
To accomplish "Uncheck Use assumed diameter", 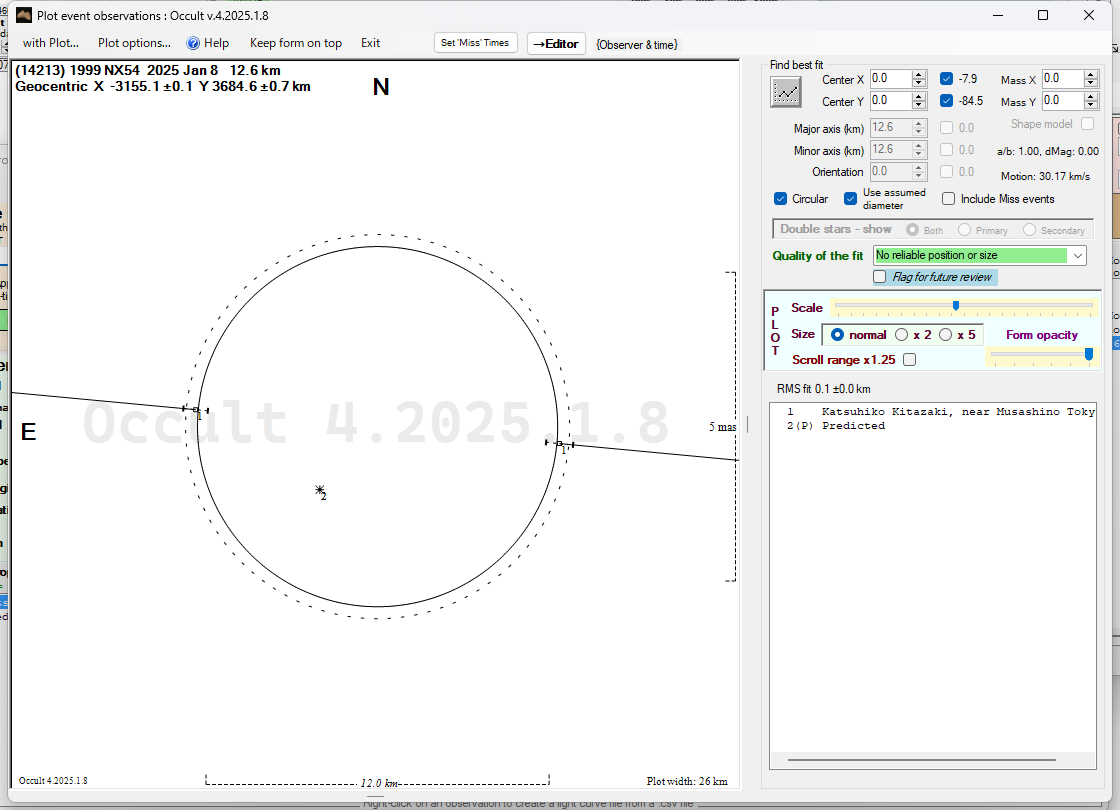I will point(851,199).
